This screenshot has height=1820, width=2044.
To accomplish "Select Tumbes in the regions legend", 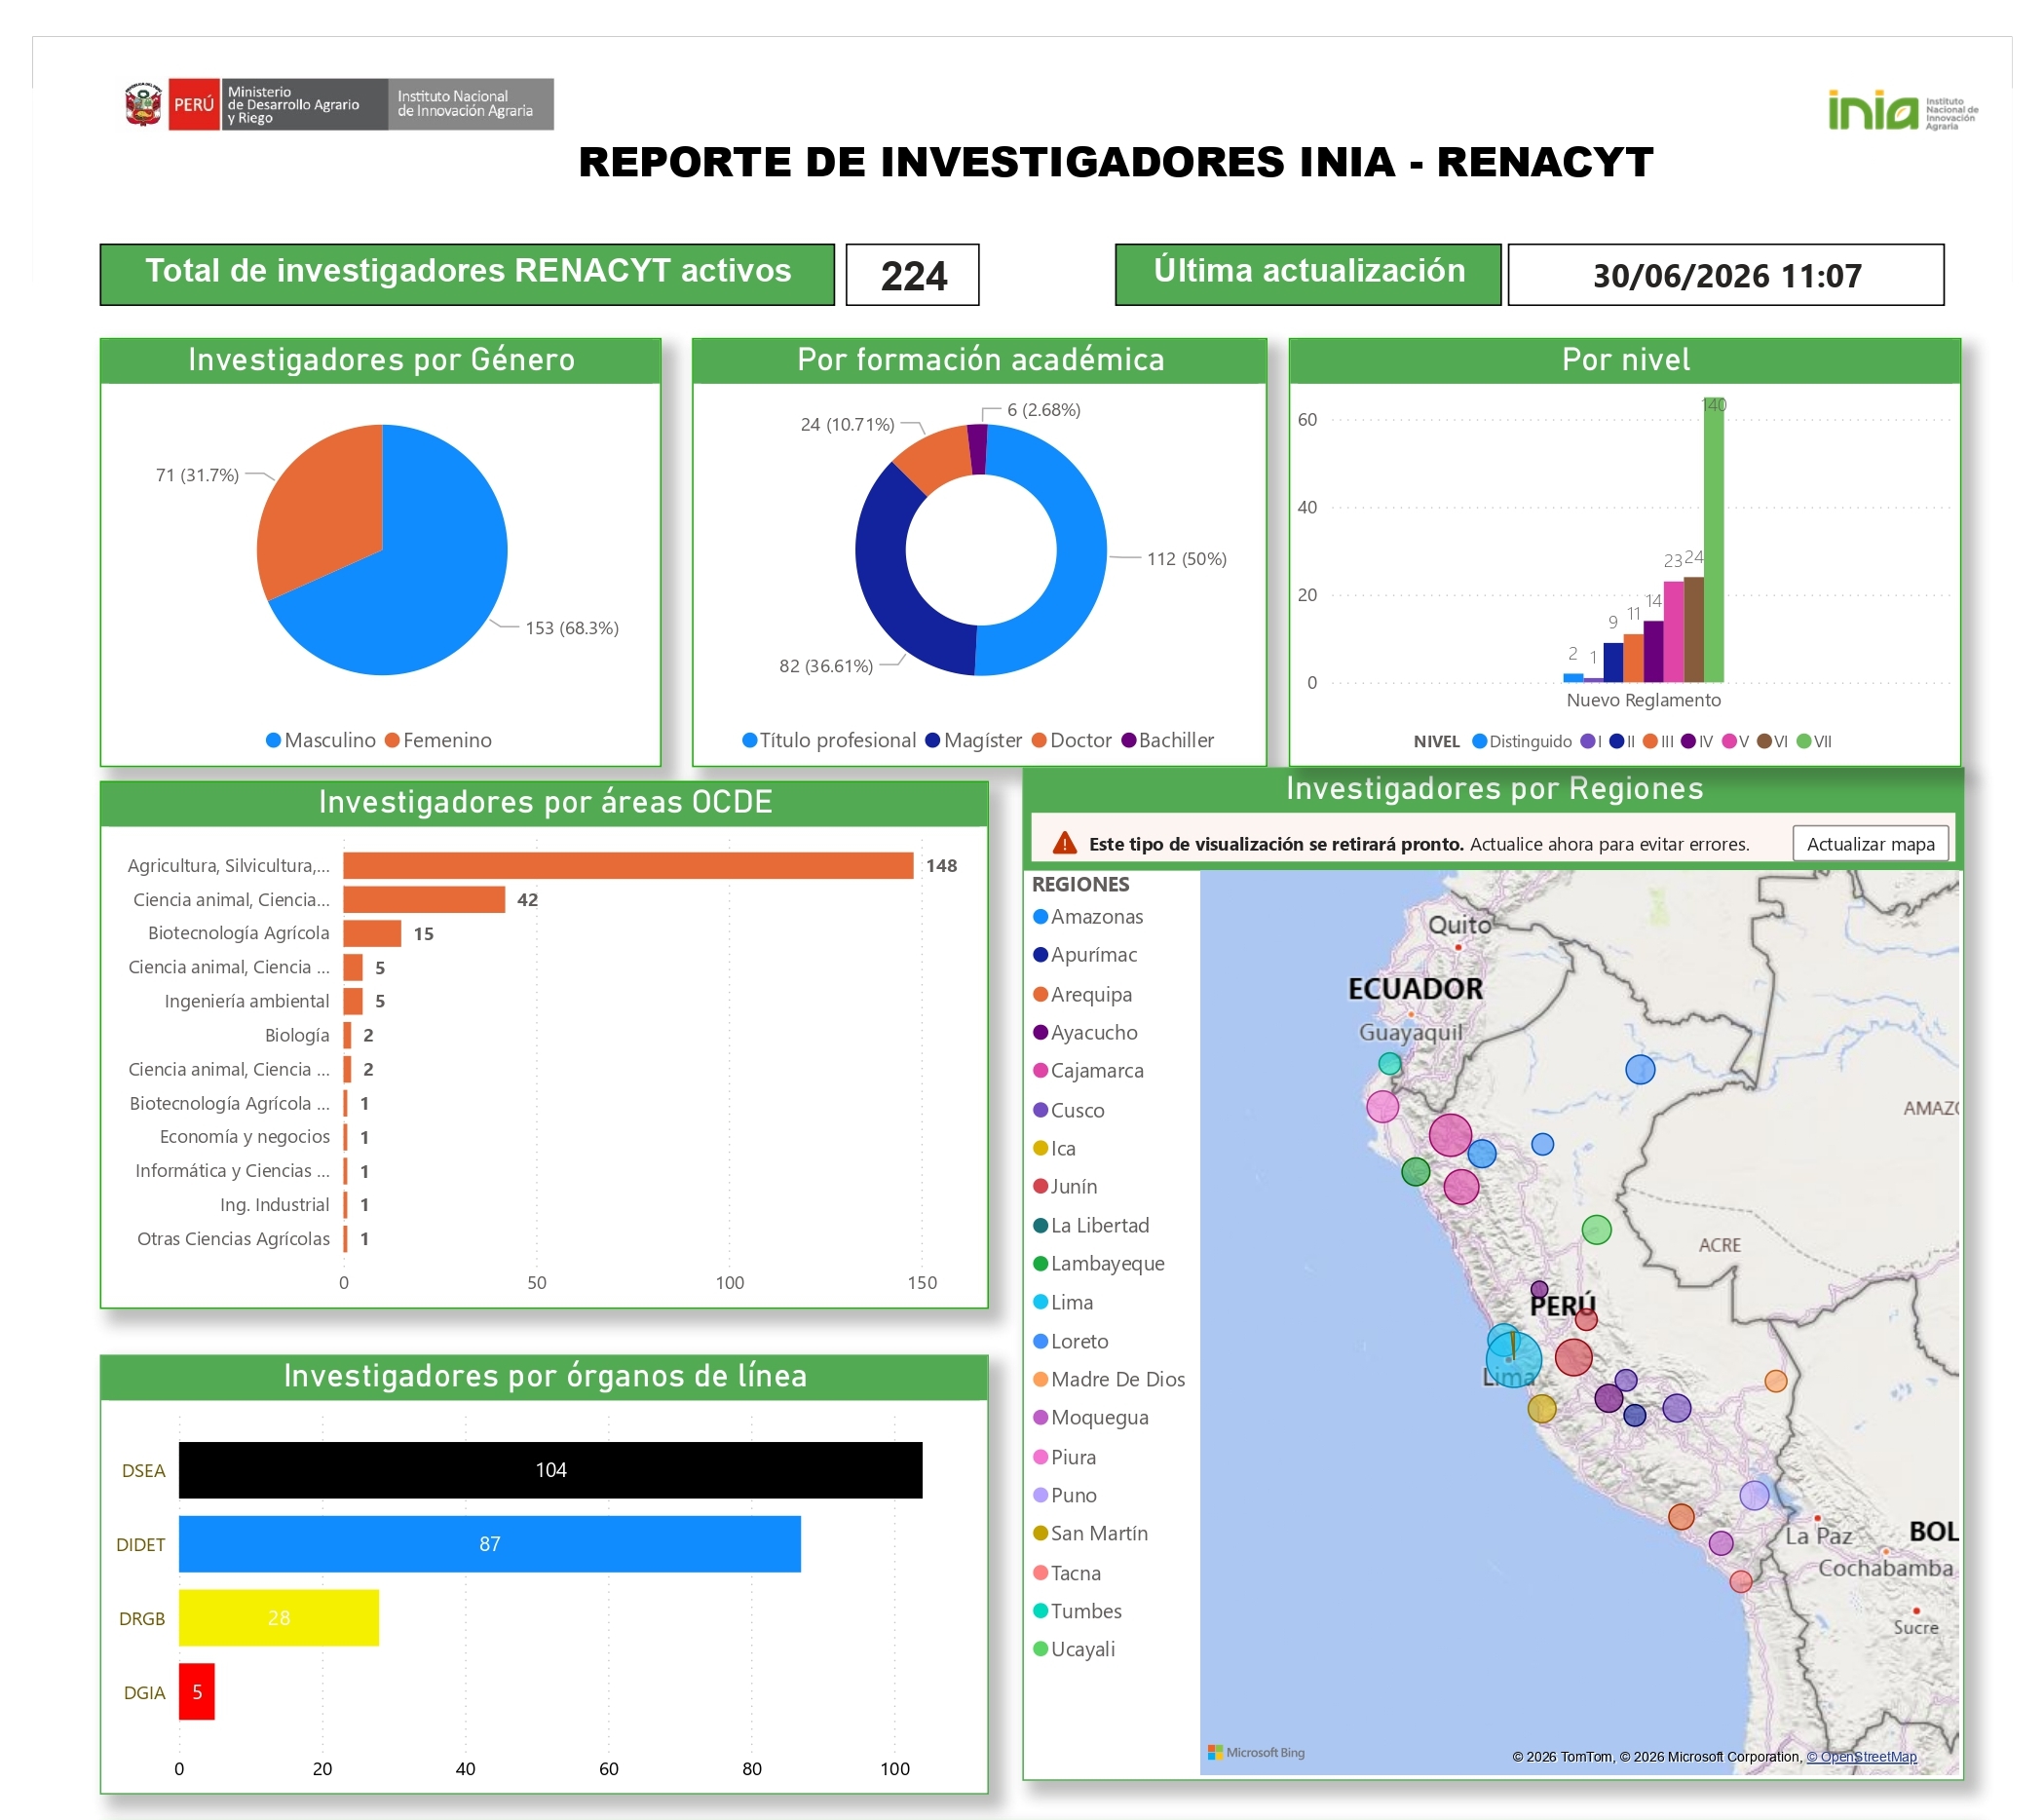I will tap(1077, 1611).
